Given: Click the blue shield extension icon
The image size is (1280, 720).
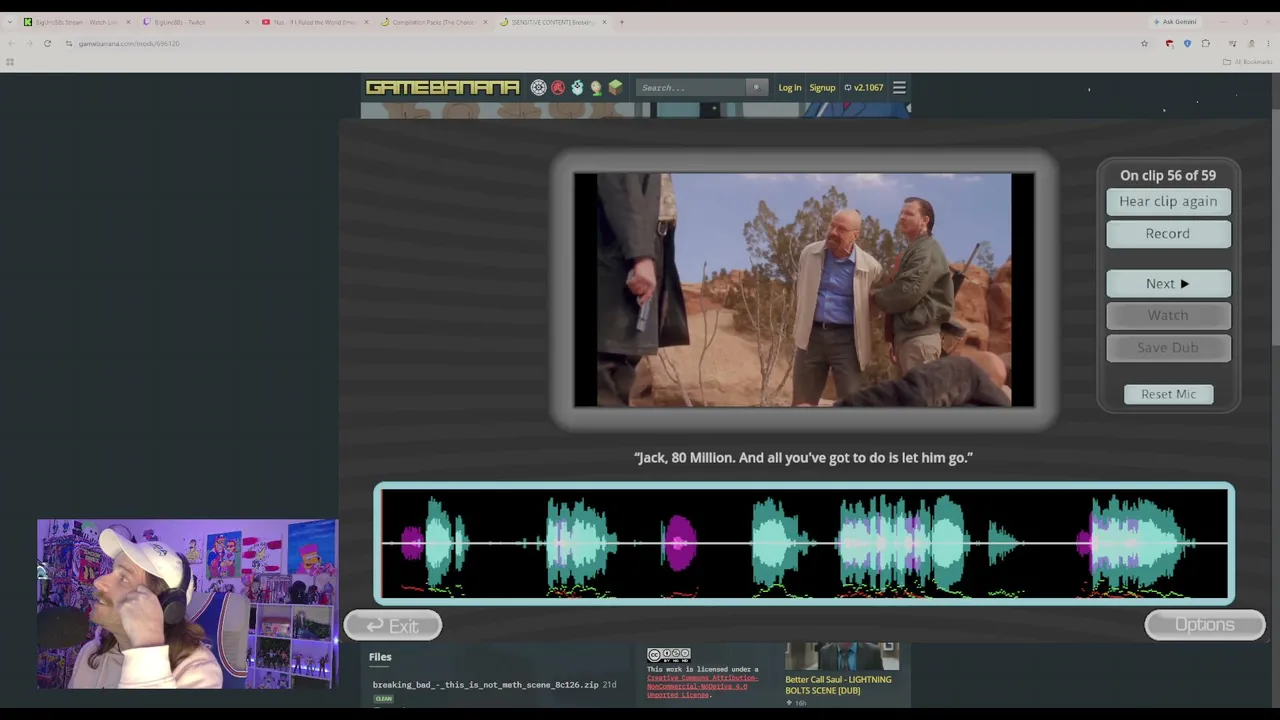Looking at the screenshot, I should click(1187, 44).
